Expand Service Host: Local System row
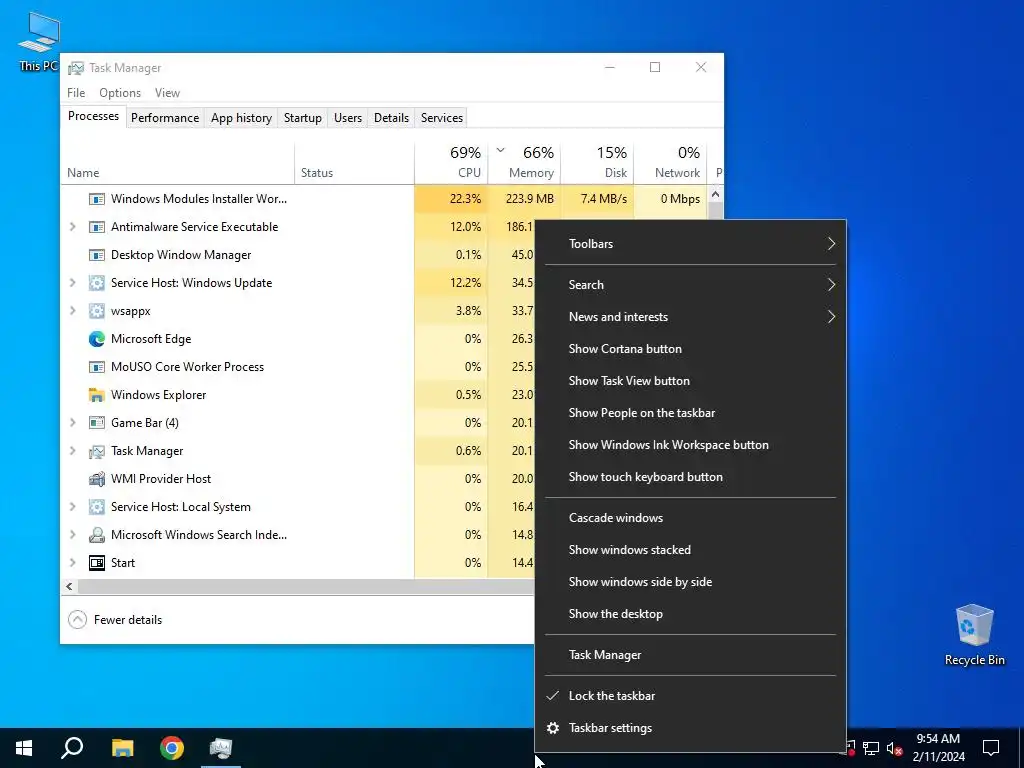The width and height of the screenshot is (1024, 768). click(x=72, y=507)
